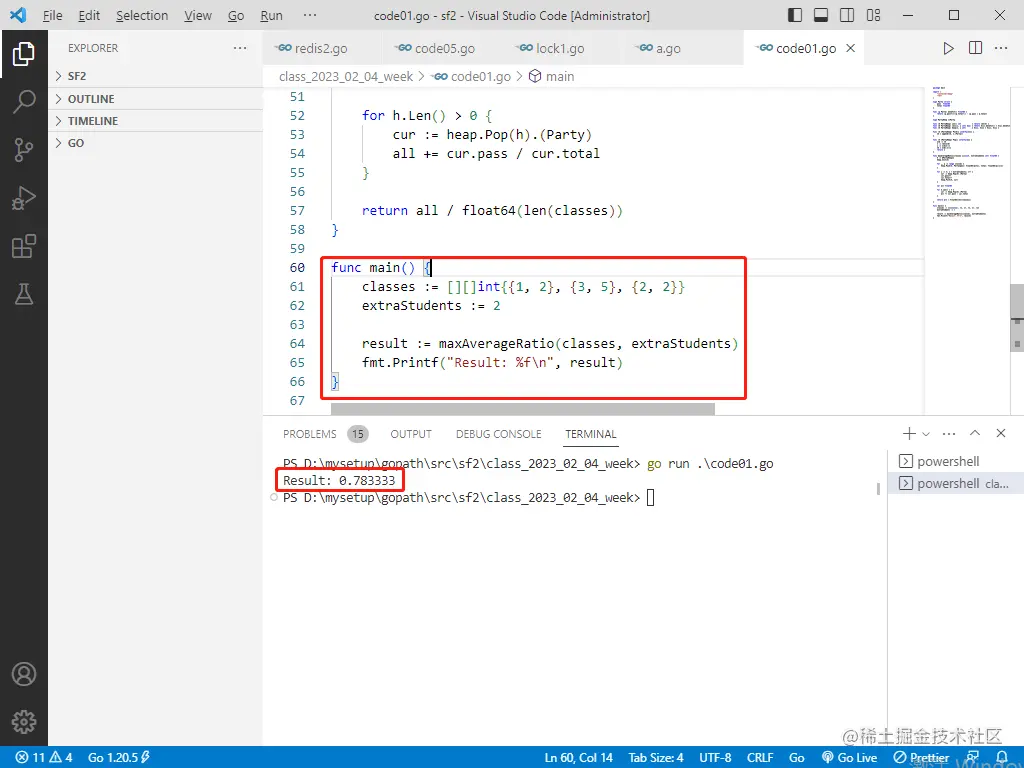Open the File menu
The height and width of the screenshot is (768, 1024).
pos(52,15)
